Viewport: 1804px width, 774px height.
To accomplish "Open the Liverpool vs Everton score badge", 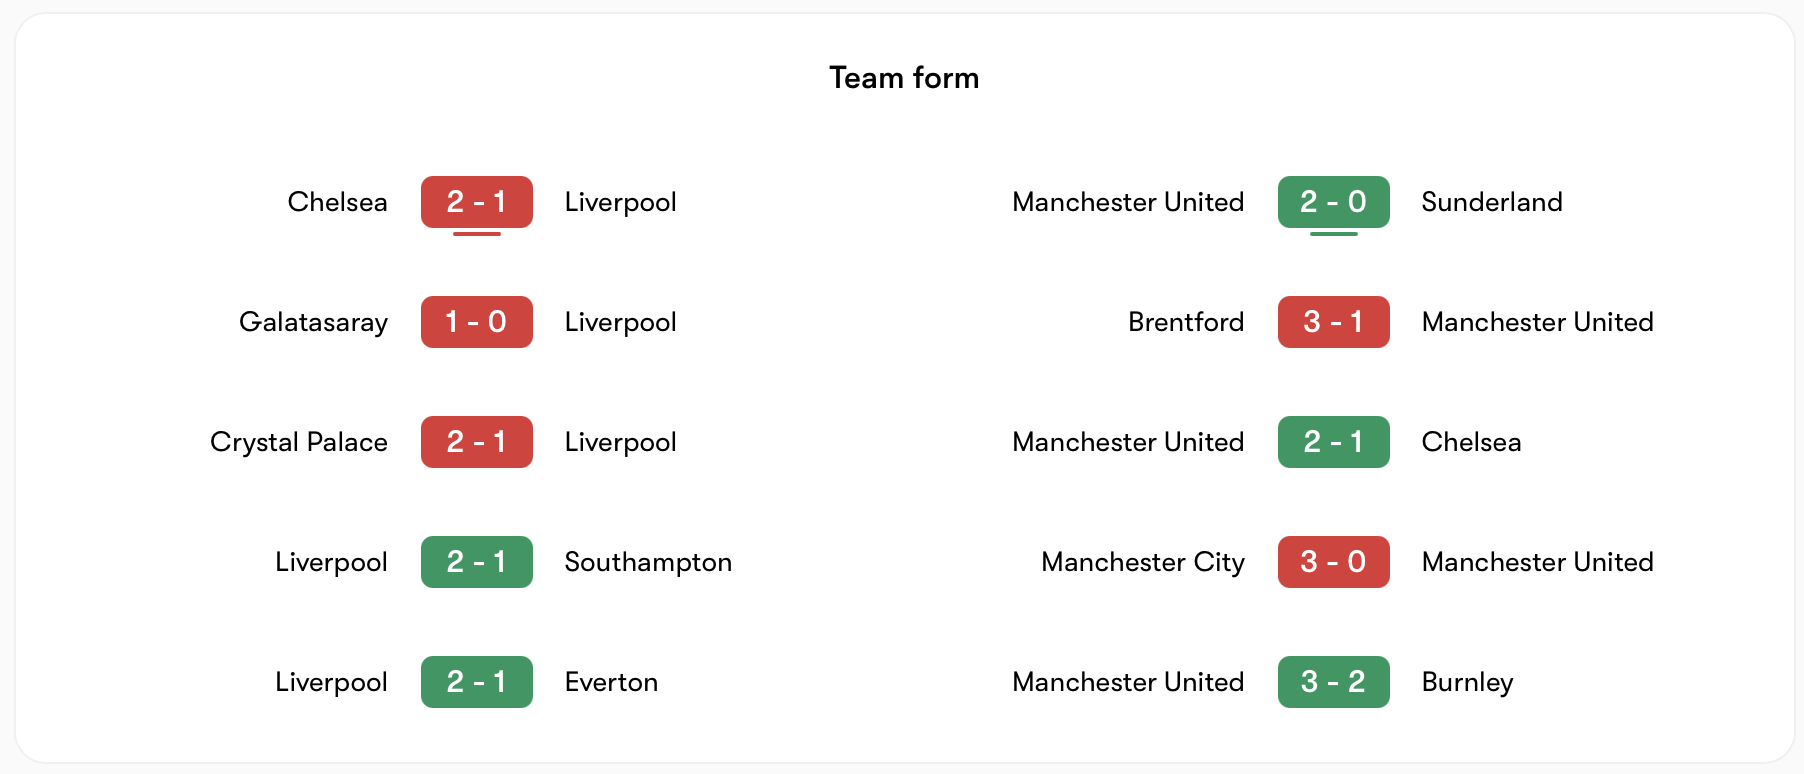I will pos(476,682).
